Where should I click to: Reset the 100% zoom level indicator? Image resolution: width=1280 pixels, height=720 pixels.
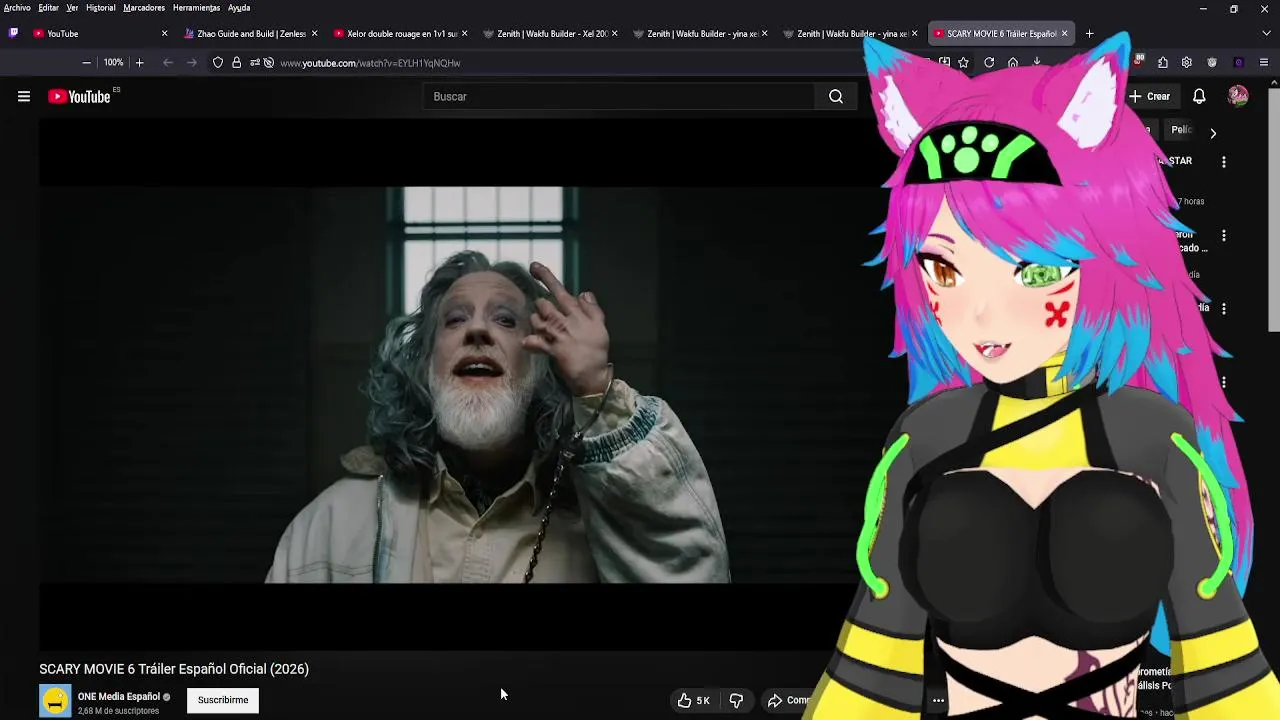[113, 63]
